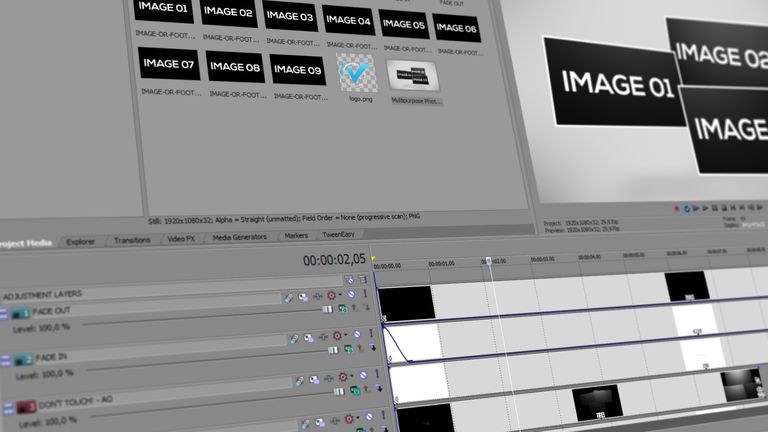This screenshot has width=768, height=432.
Task: Click the Play button under the video preview
Action: (705, 208)
